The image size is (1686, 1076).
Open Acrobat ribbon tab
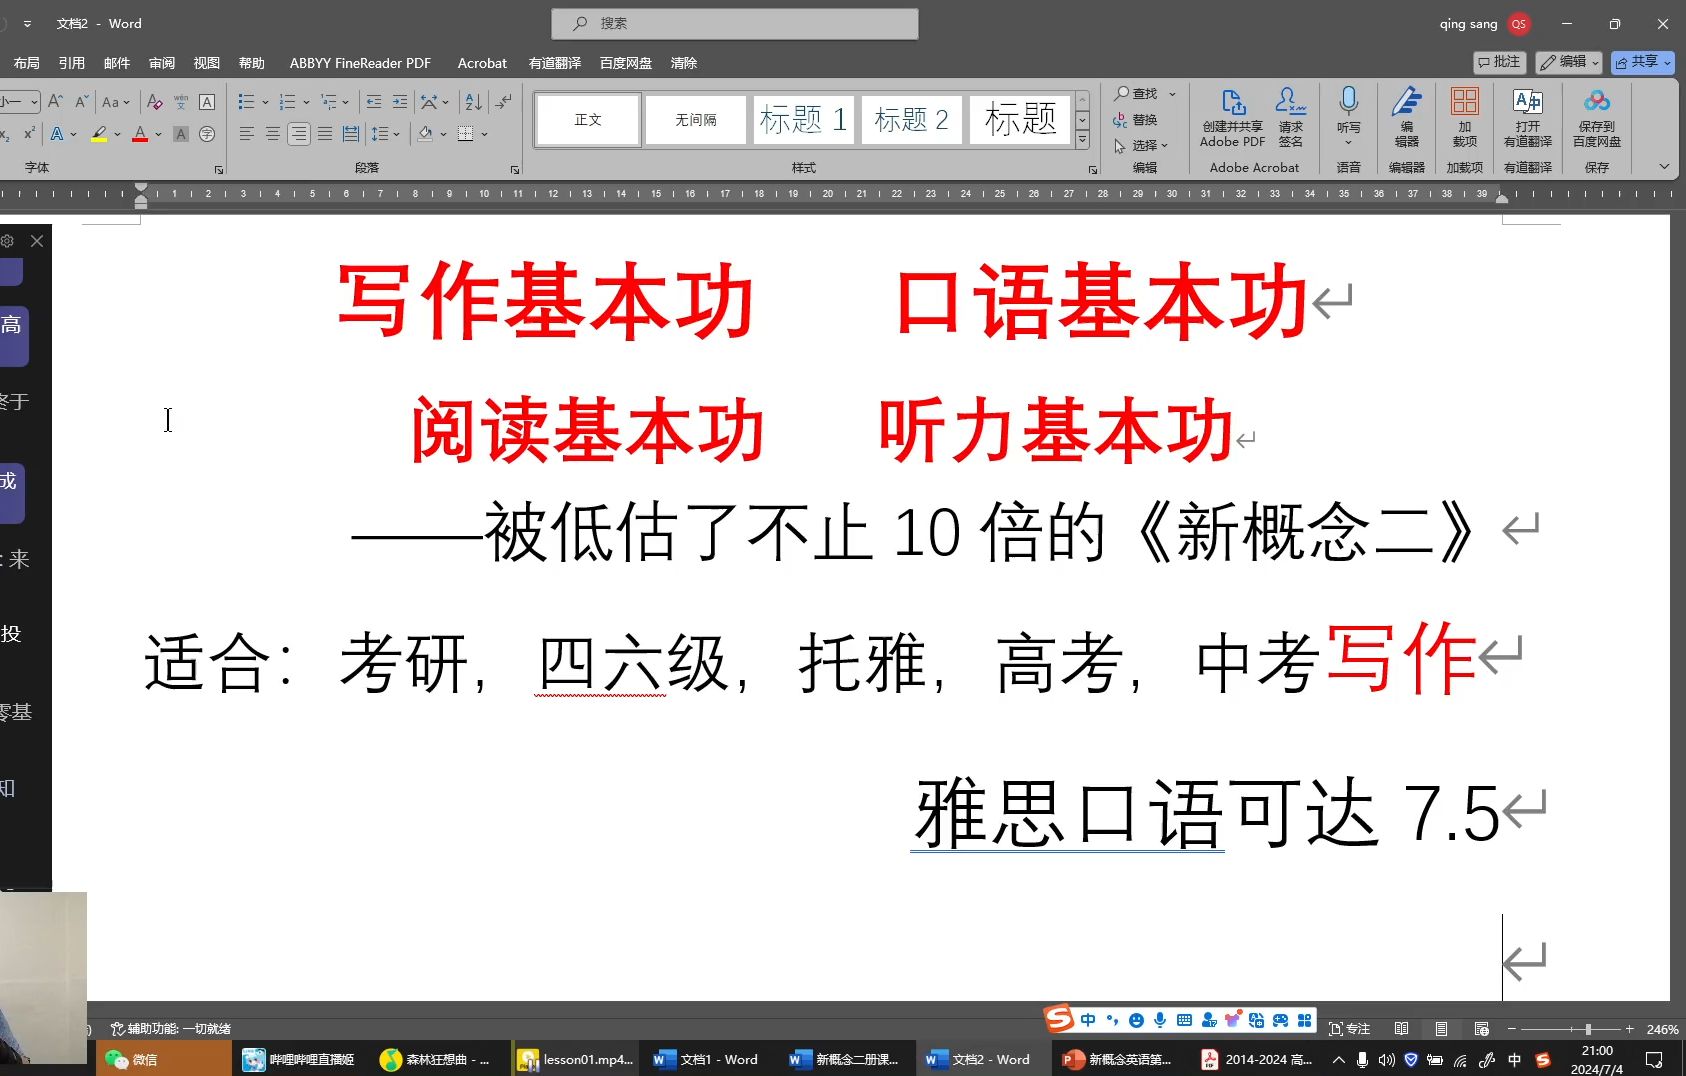click(x=482, y=63)
